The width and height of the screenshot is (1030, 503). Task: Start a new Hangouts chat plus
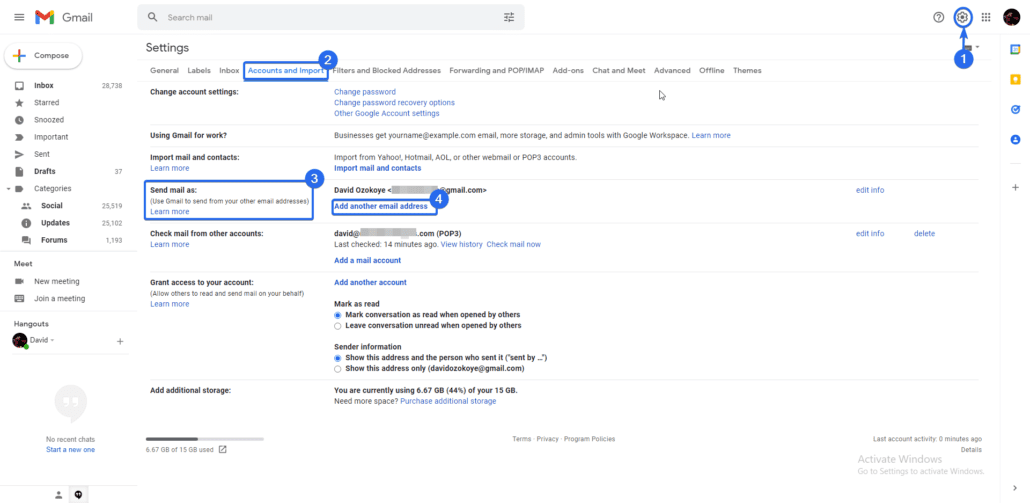tap(120, 341)
